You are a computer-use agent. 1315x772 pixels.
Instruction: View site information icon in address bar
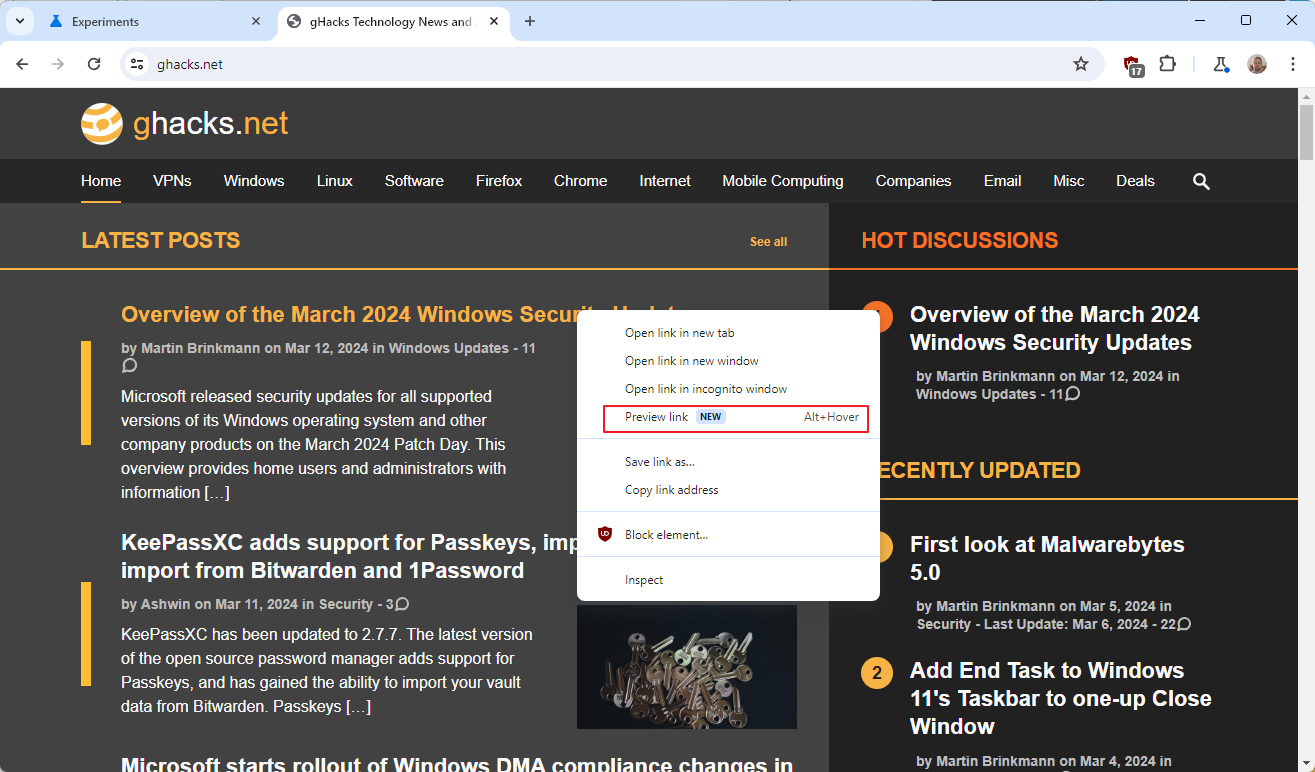click(x=138, y=64)
